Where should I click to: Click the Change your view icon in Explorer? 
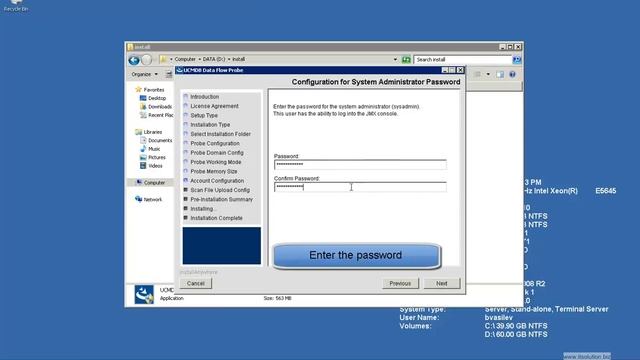(x=478, y=74)
